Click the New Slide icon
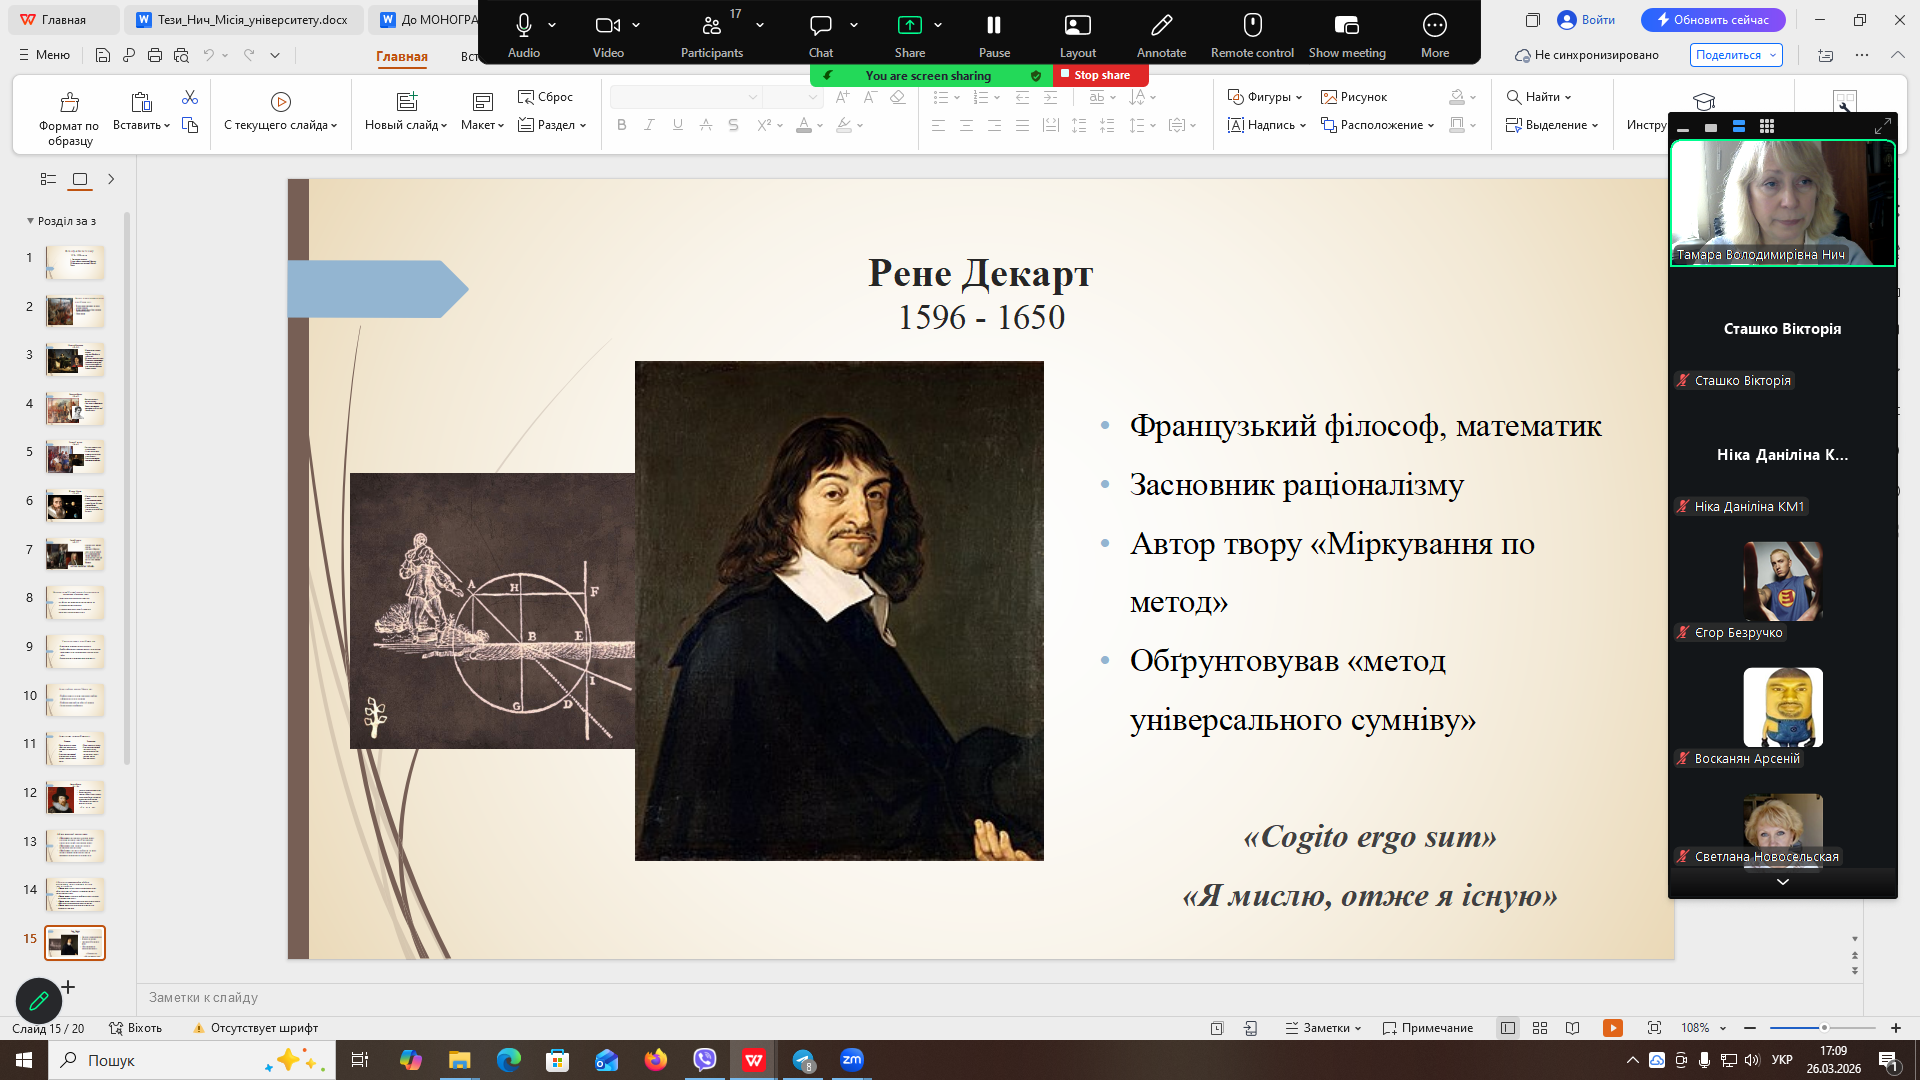This screenshot has height=1080, width=1920. (406, 102)
